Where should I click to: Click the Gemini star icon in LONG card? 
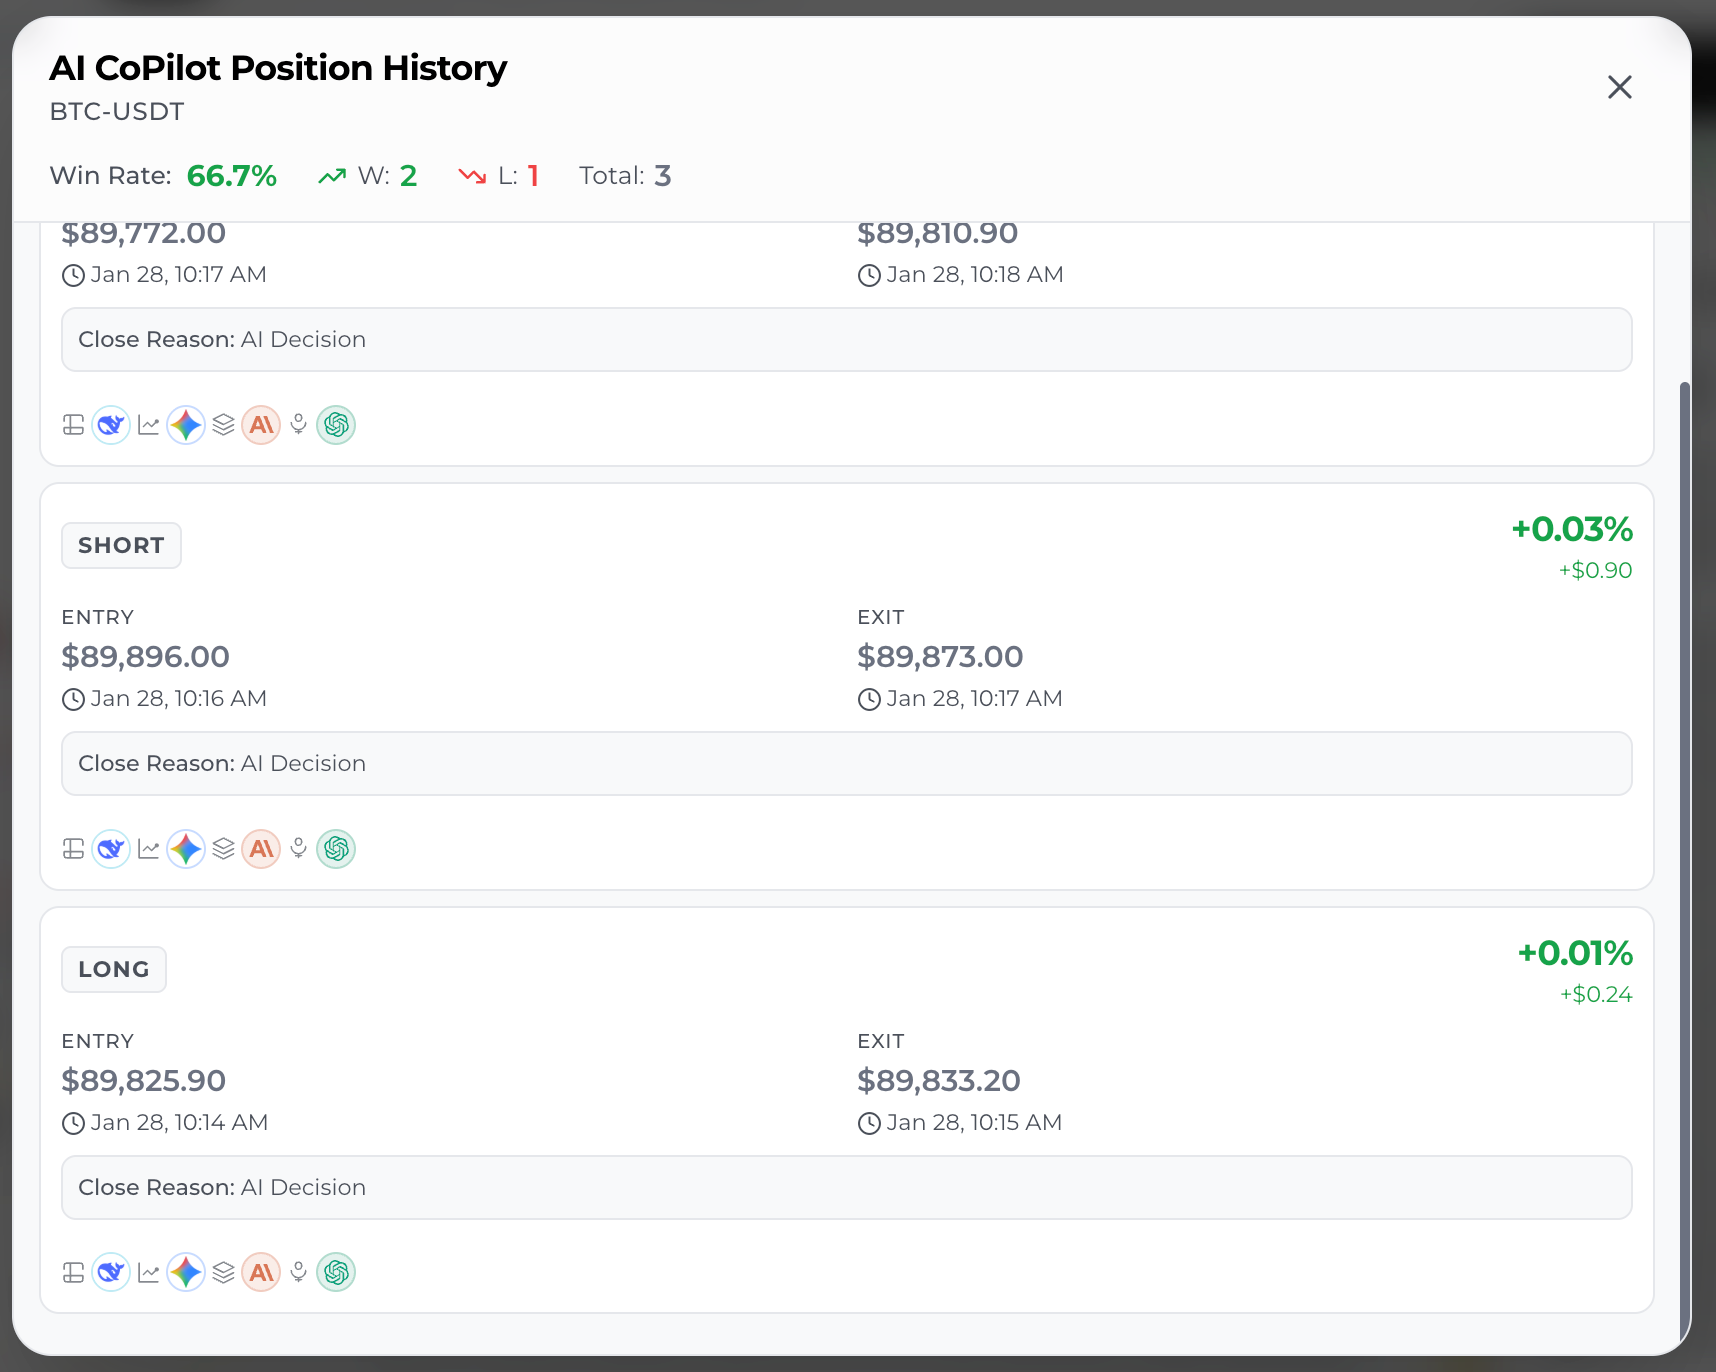point(186,1272)
